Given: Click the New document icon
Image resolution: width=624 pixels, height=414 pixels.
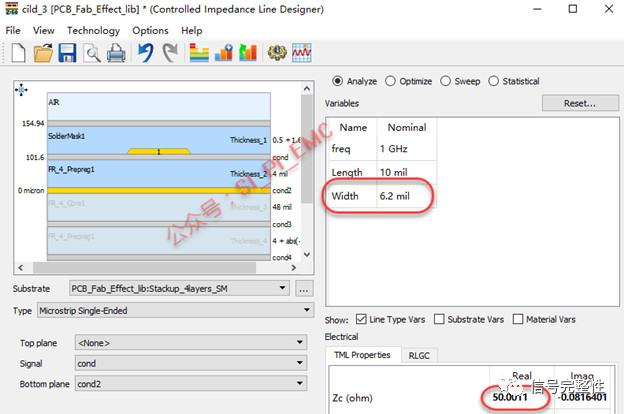Looking at the screenshot, I should (x=18, y=53).
